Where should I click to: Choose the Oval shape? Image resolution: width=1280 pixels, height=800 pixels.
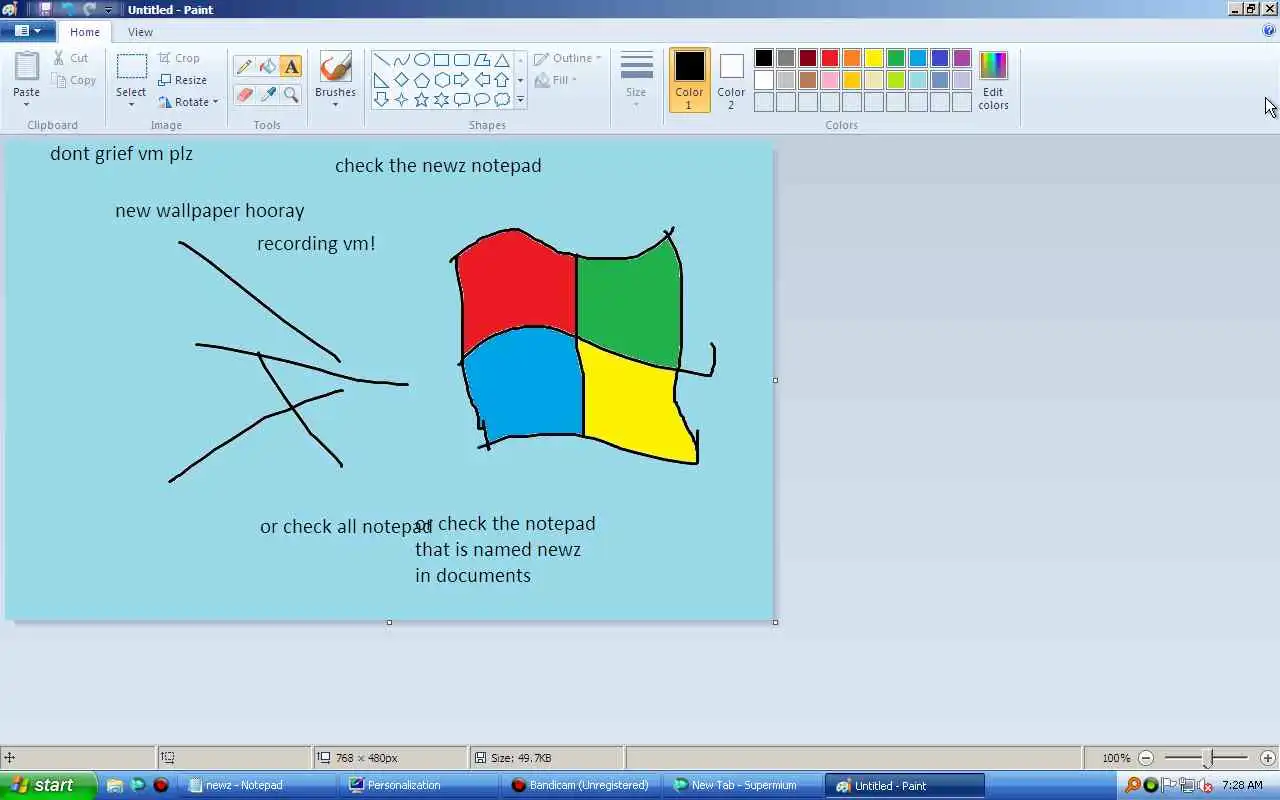point(421,60)
